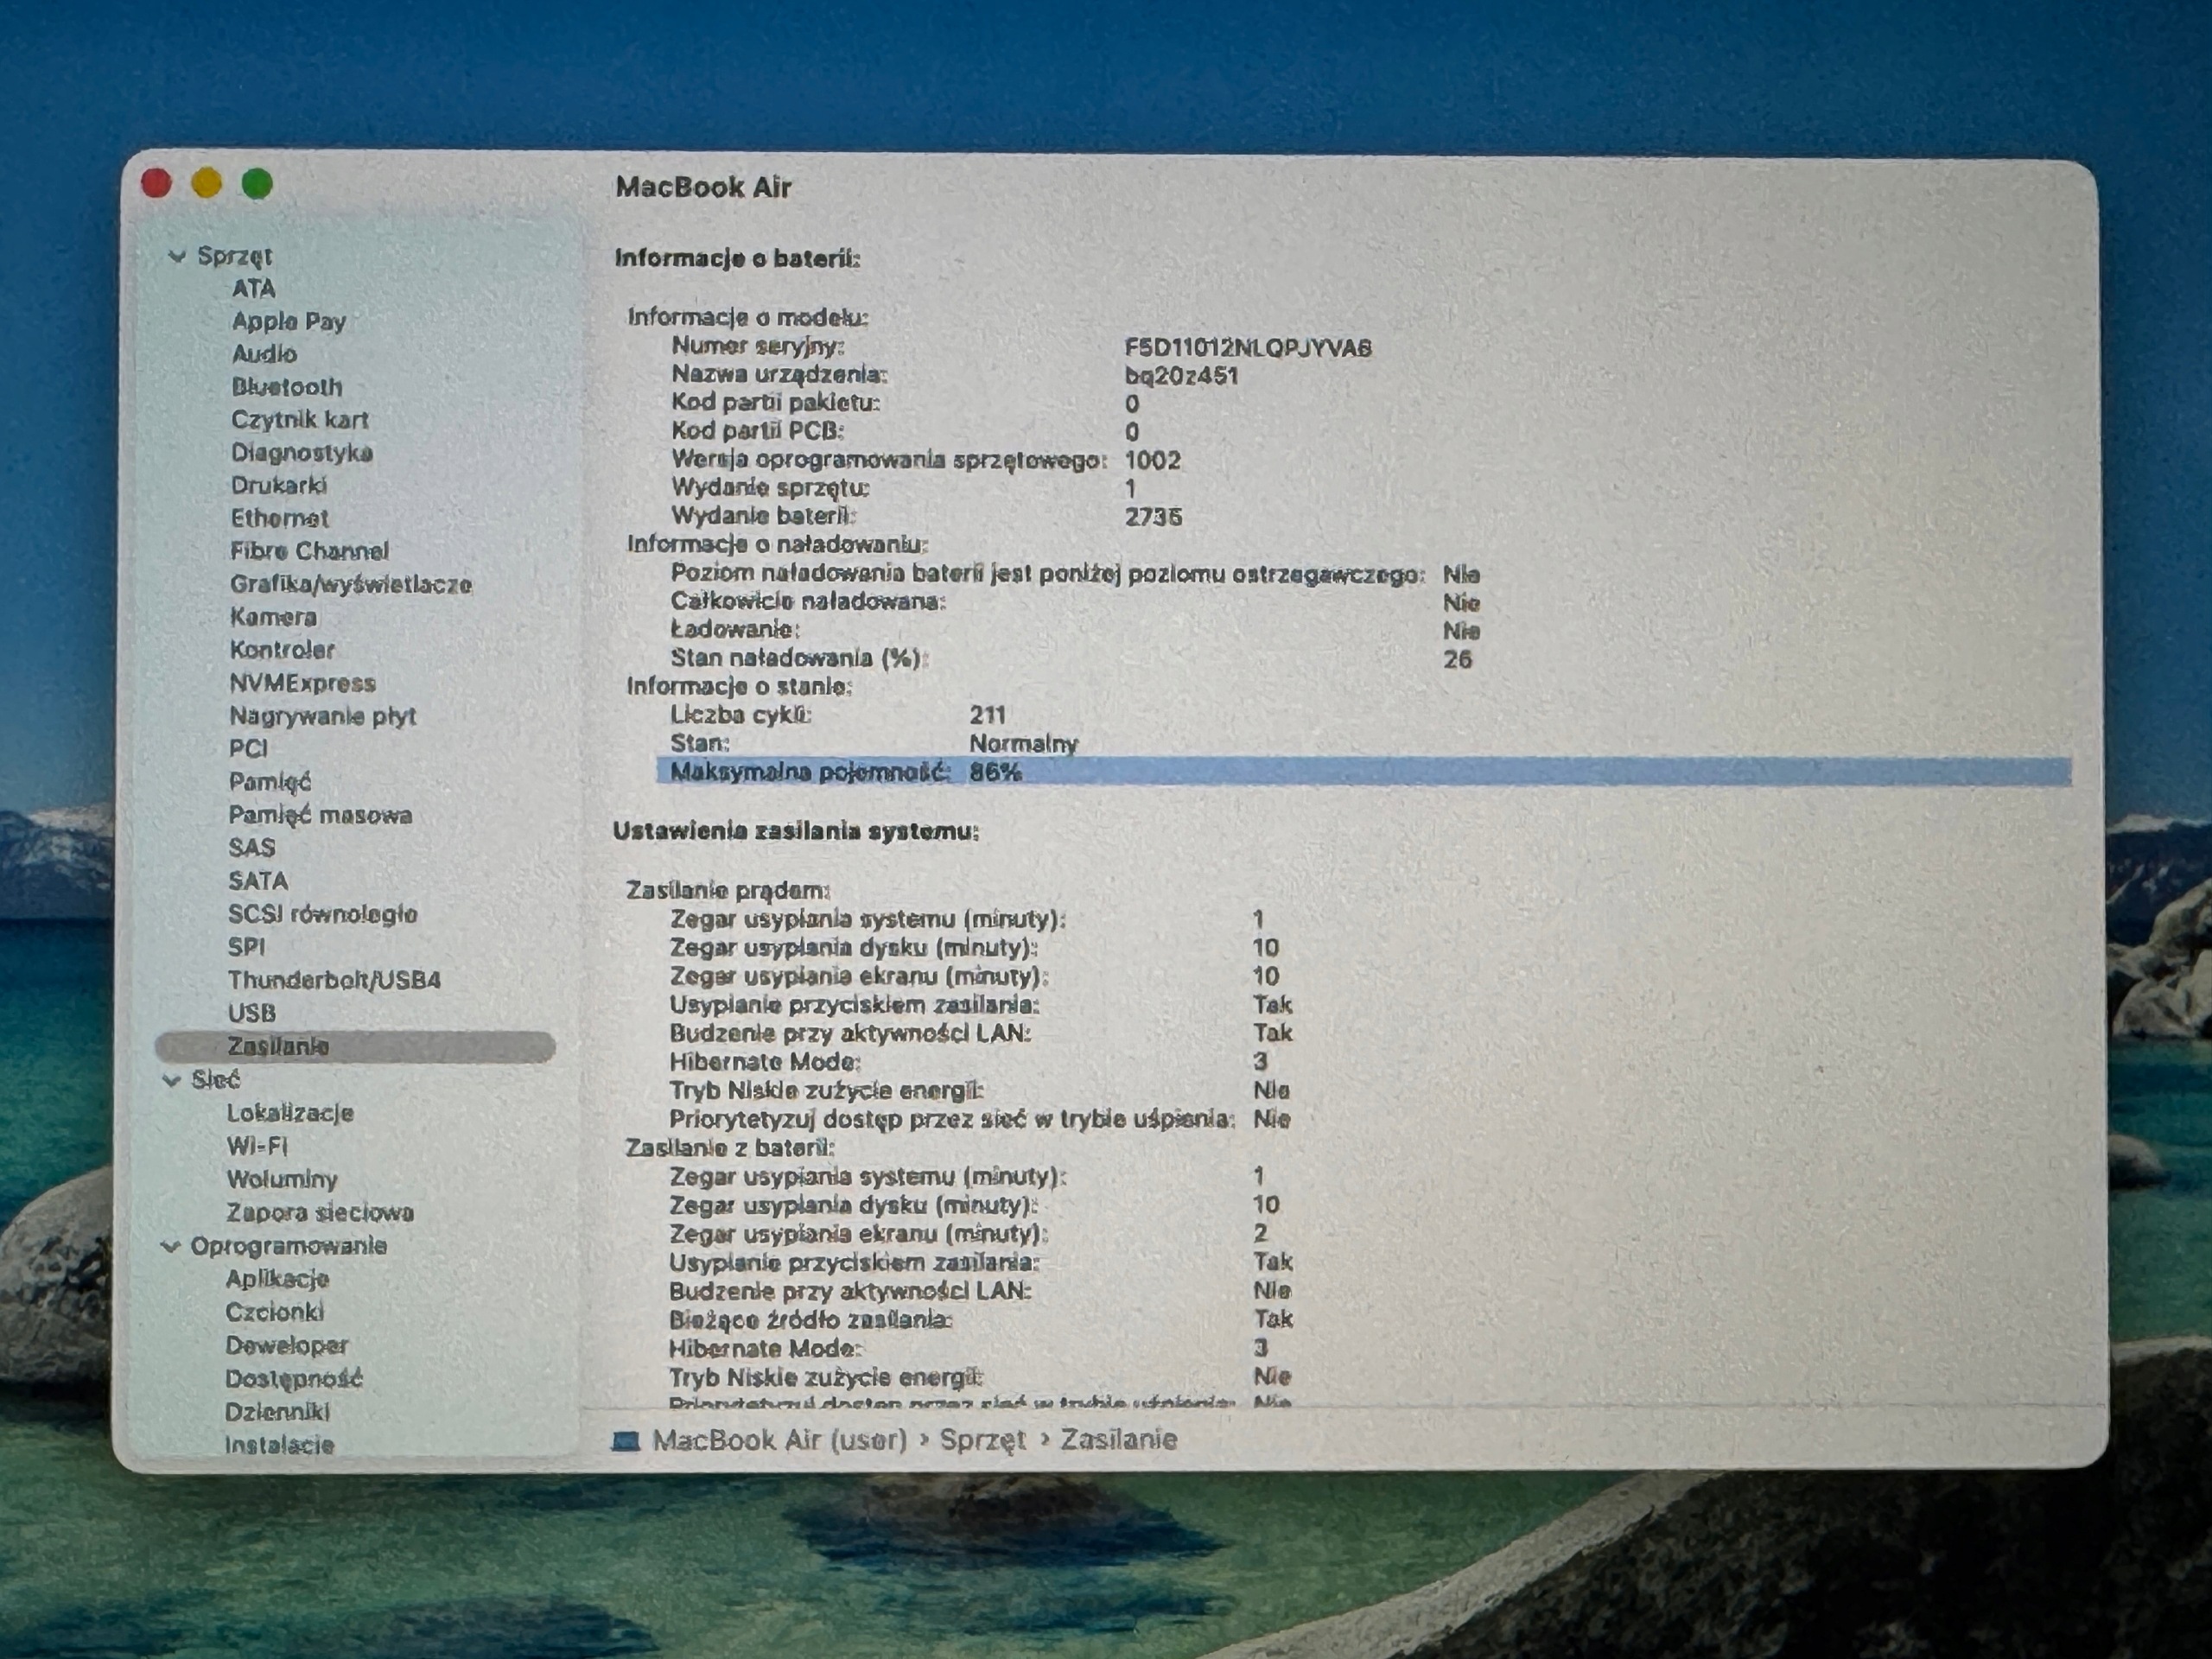Open the Diagnostyka entry
This screenshot has height=1659, width=2212.
tap(301, 453)
